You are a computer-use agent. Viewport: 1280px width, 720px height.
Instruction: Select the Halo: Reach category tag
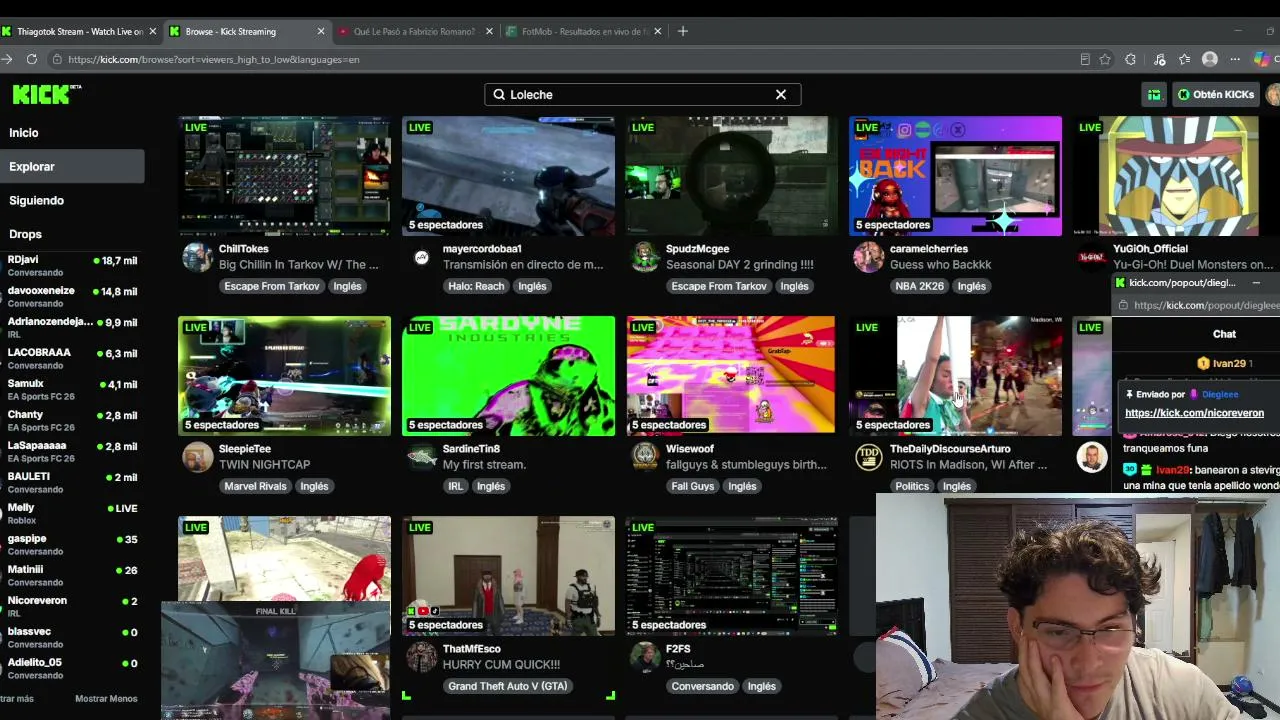tap(476, 286)
